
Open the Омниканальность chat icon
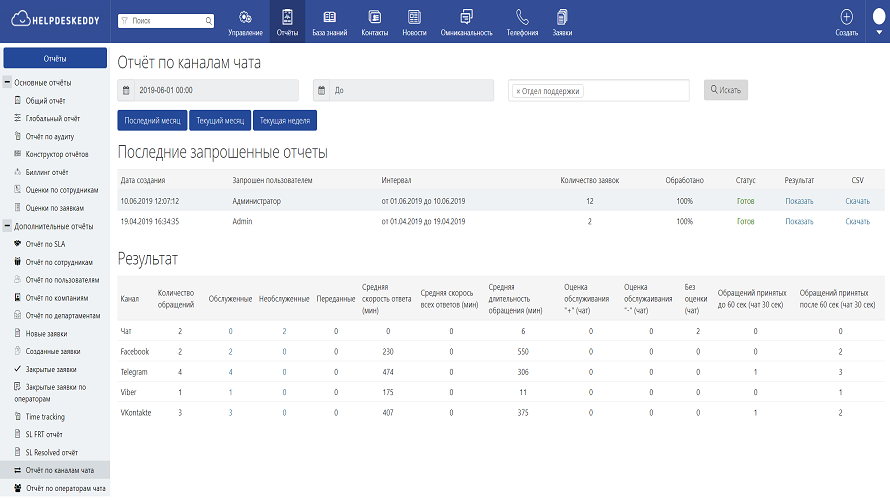(x=467, y=17)
